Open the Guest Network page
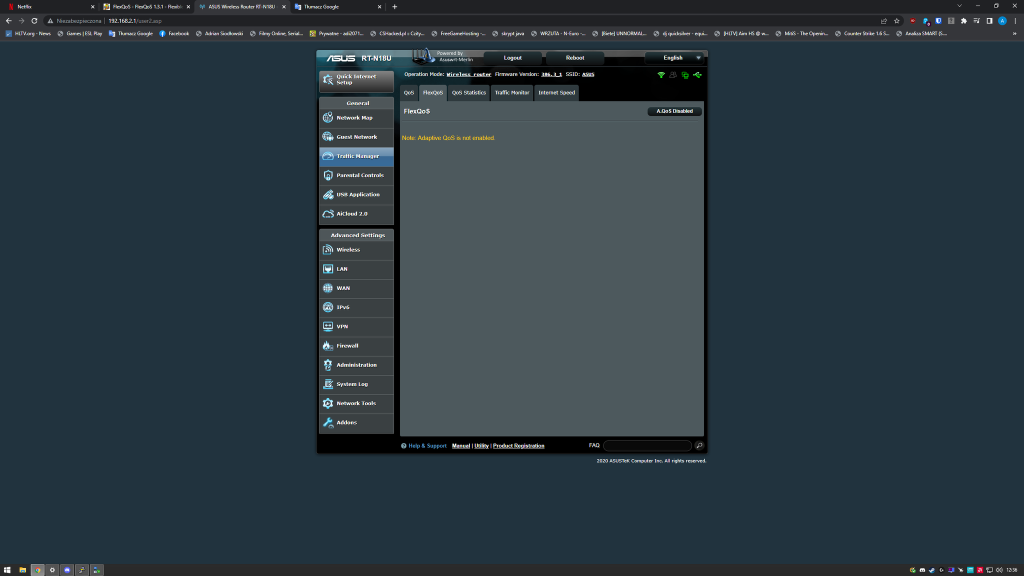 click(356, 137)
